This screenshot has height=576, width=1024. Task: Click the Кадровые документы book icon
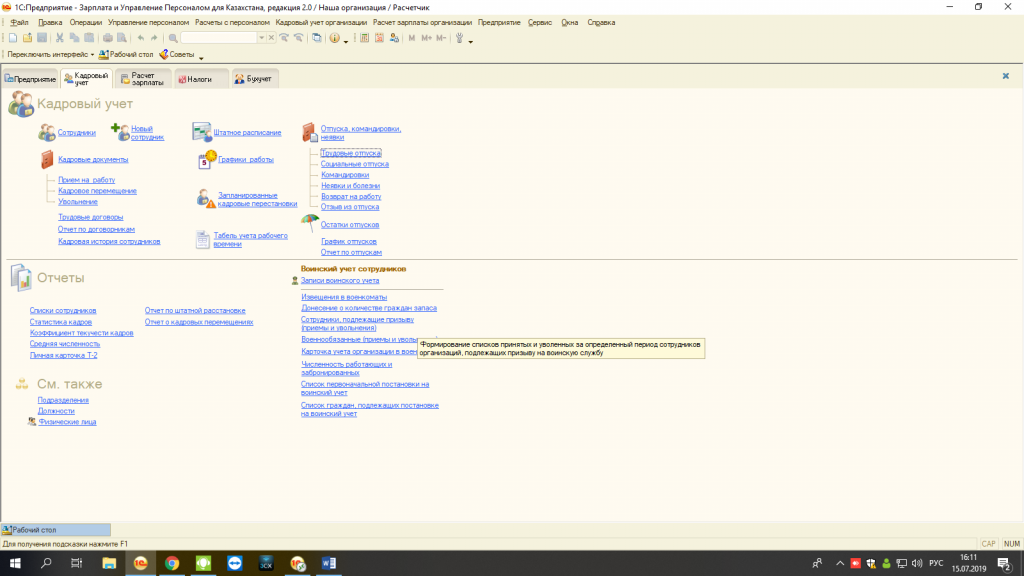[x=47, y=159]
